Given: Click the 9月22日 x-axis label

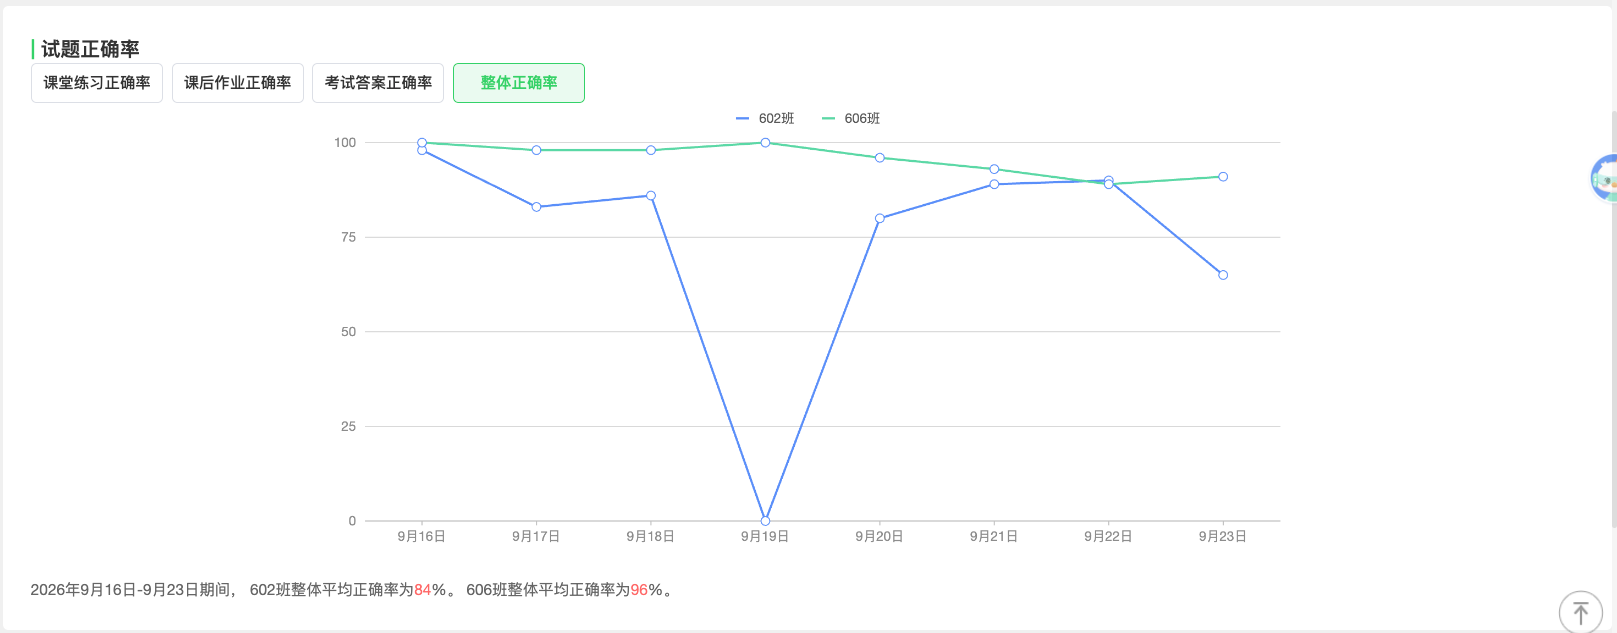Looking at the screenshot, I should [1108, 537].
